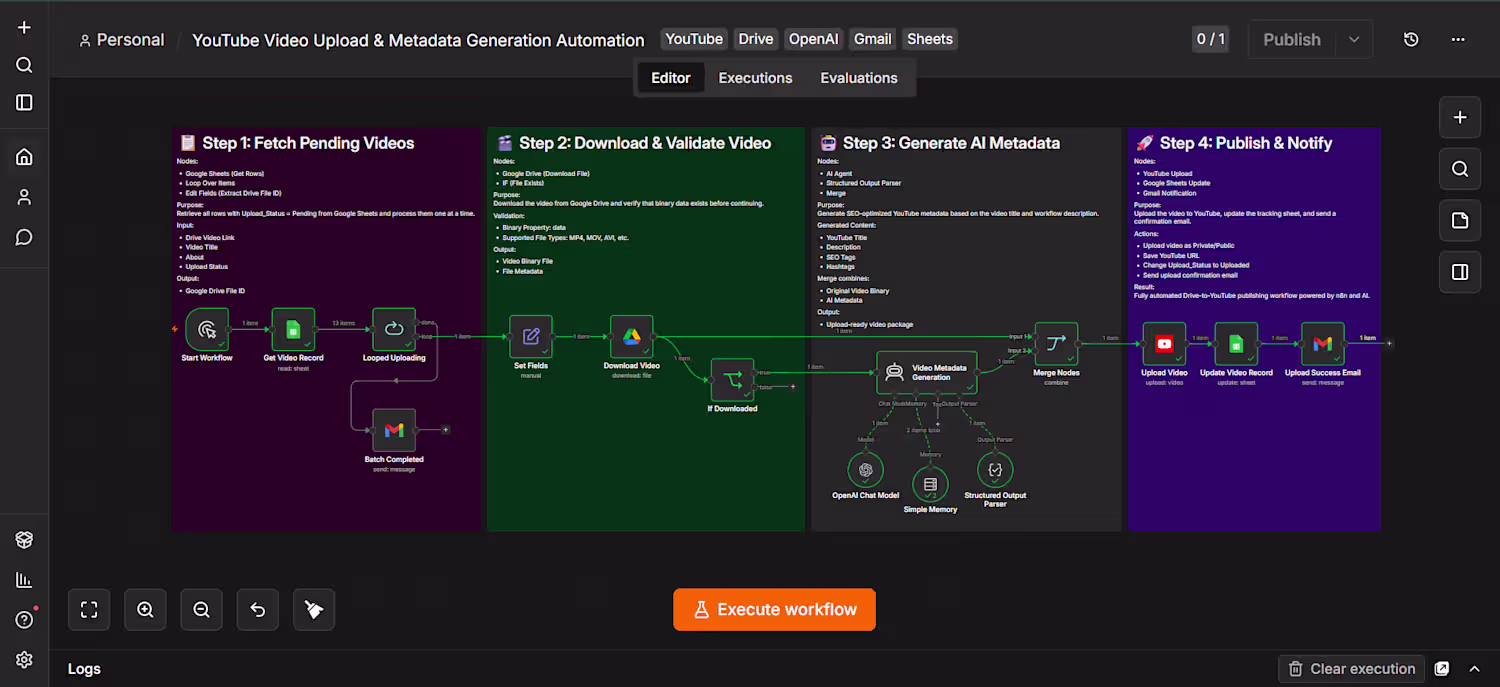Toggle the left sidebar panel
The height and width of the screenshot is (687, 1500).
click(x=24, y=102)
